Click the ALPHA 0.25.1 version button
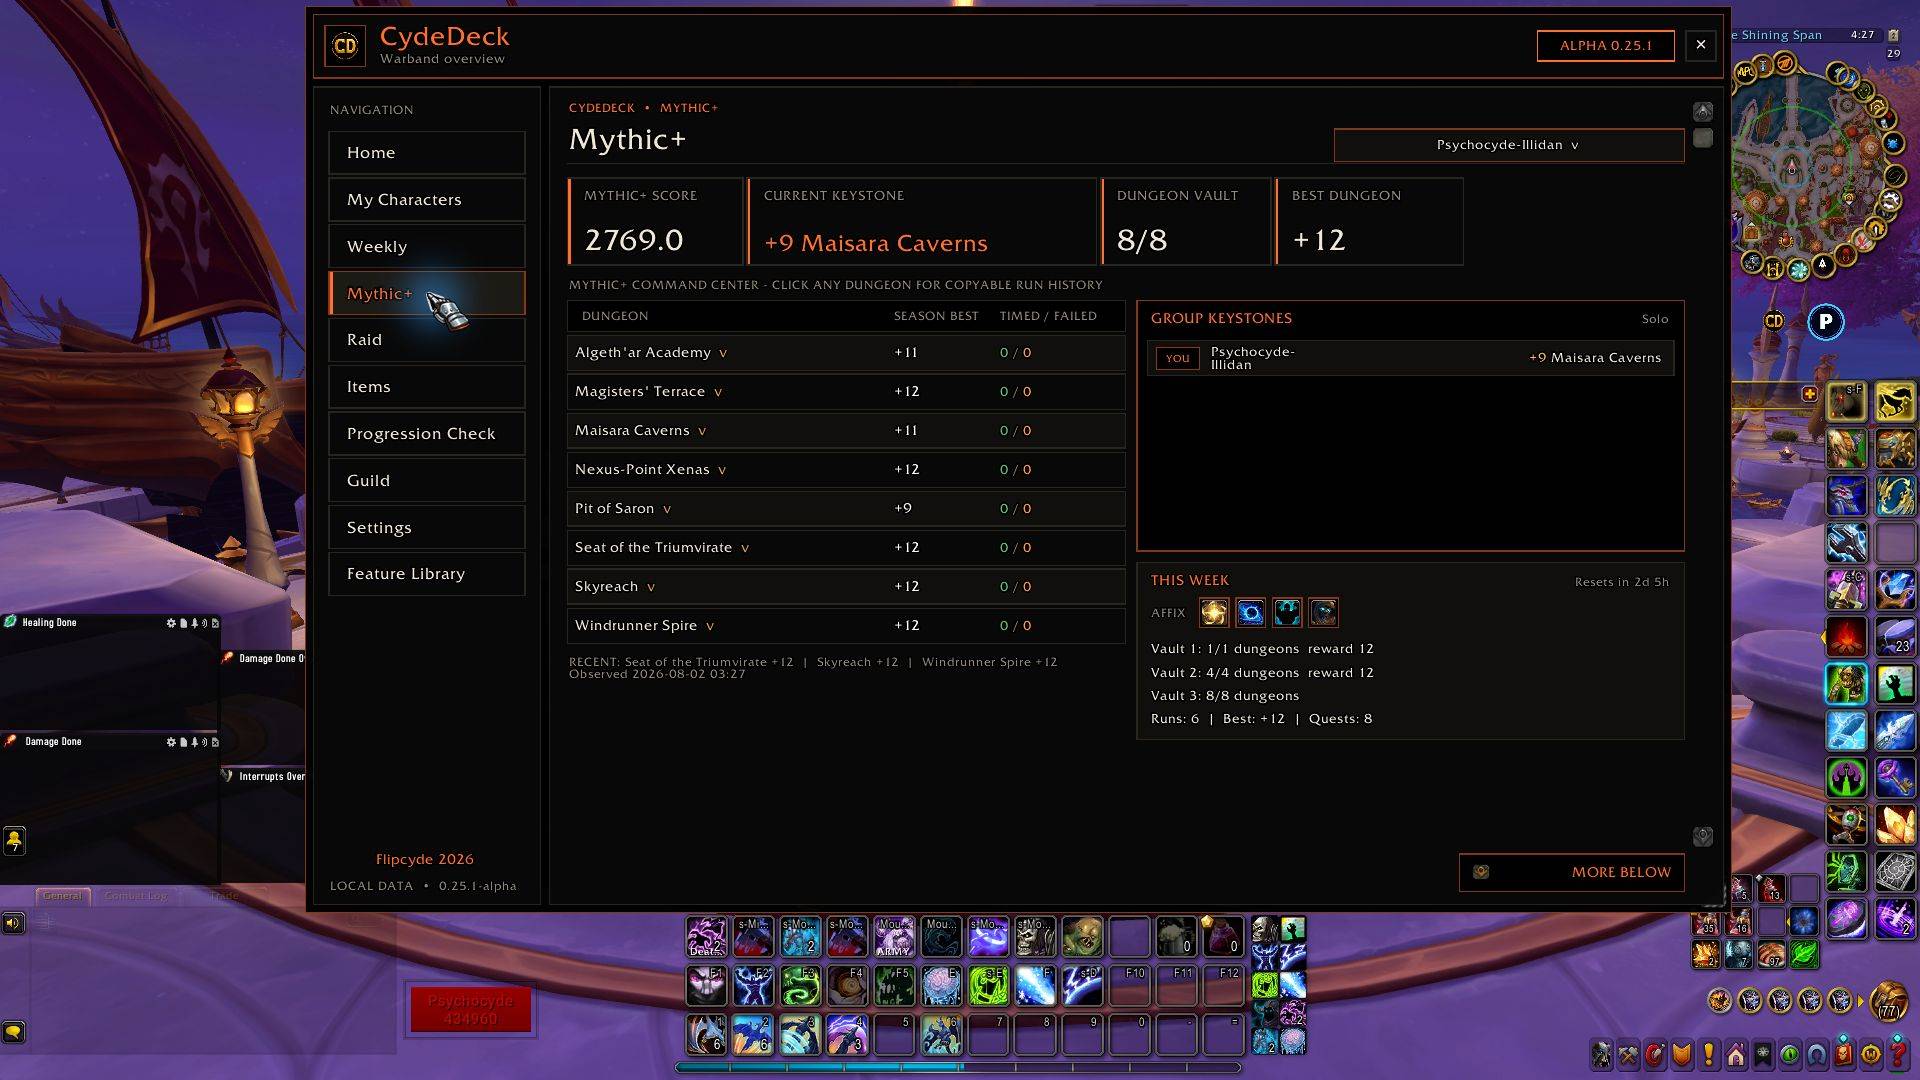The height and width of the screenshot is (1080, 1920). coord(1605,45)
